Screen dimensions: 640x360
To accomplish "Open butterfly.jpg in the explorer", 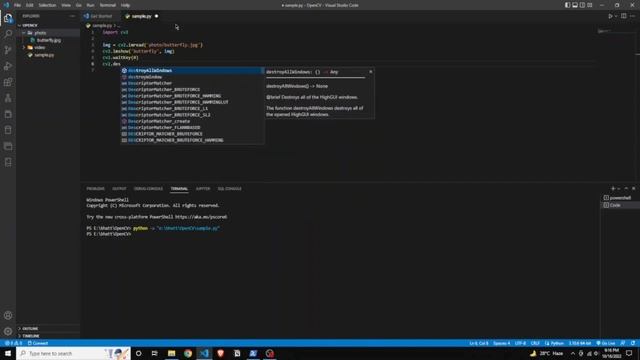I will pos(48,40).
